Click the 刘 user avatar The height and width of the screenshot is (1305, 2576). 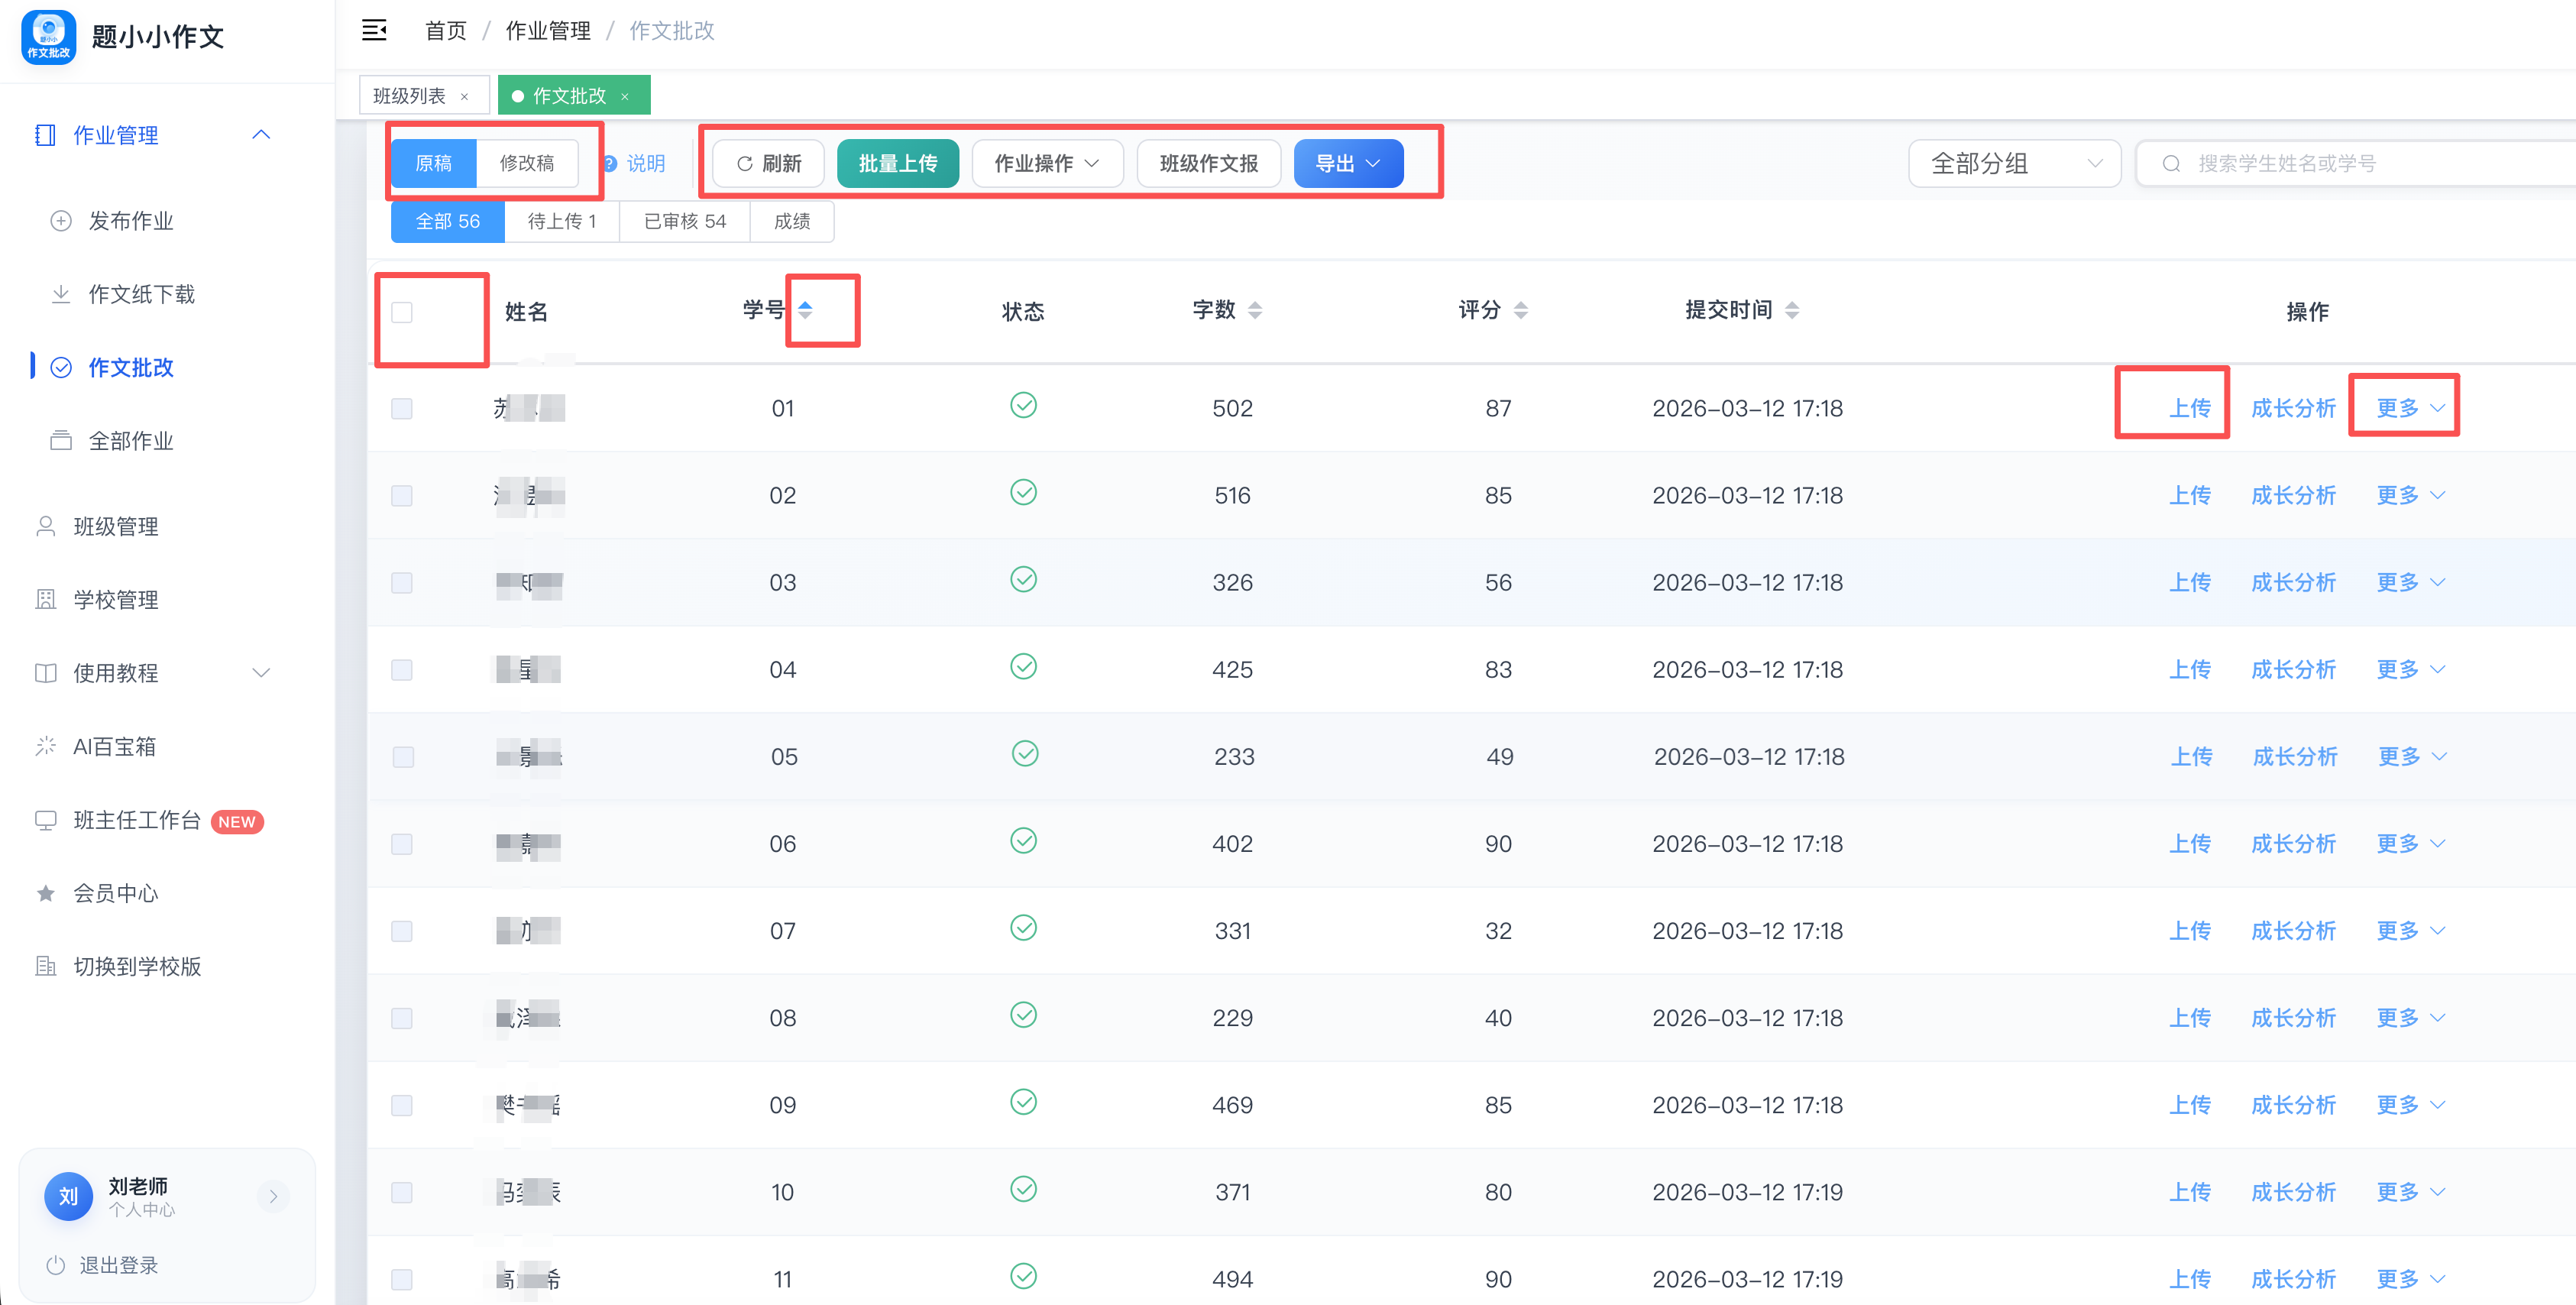click(68, 1196)
